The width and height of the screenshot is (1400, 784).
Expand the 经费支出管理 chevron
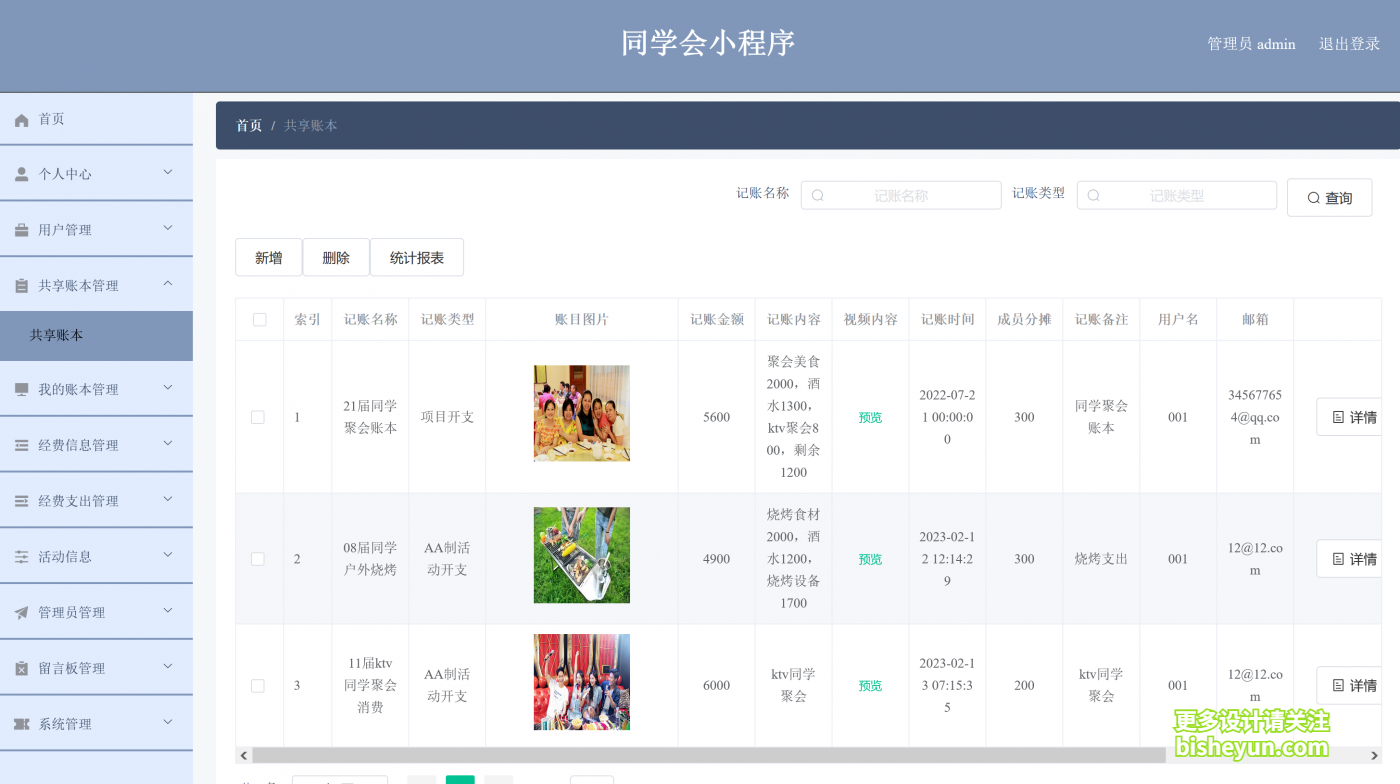point(168,500)
